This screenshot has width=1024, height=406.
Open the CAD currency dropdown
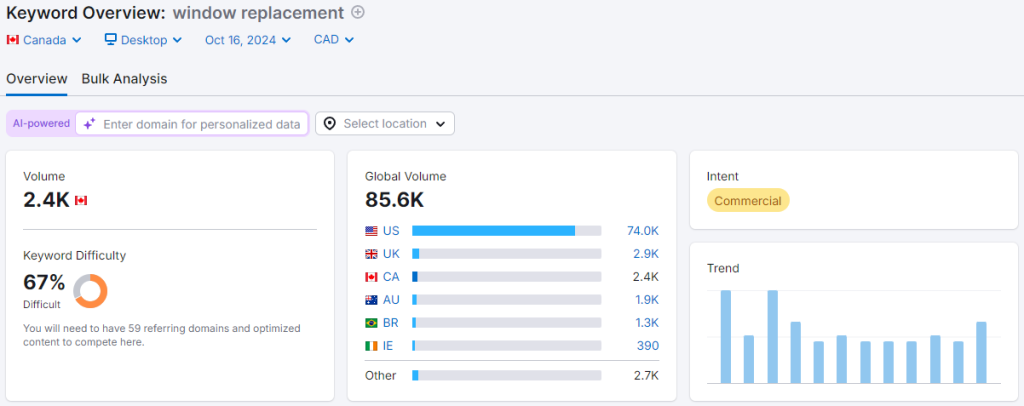tap(334, 40)
